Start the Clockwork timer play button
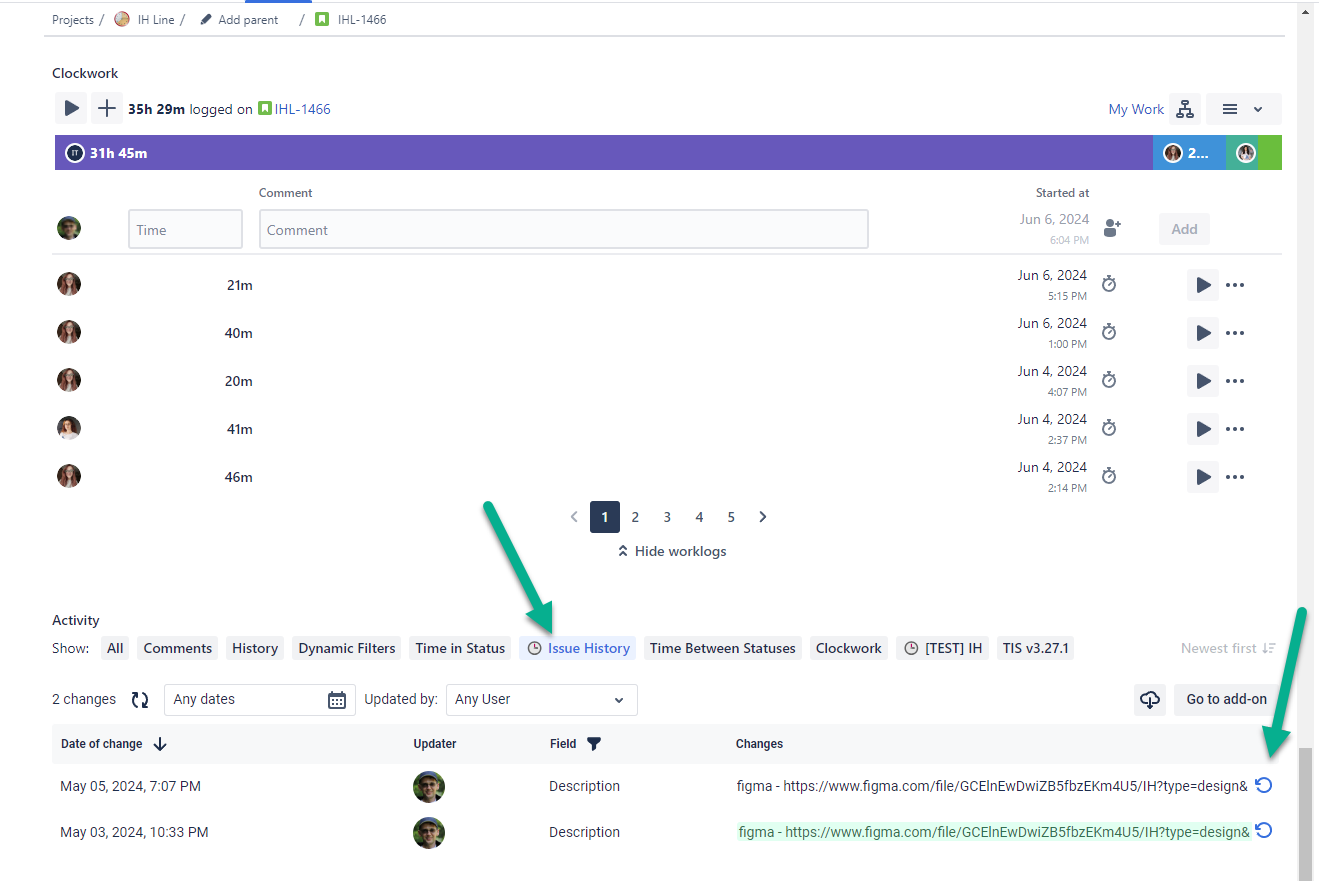The image size is (1319, 881). [70, 108]
